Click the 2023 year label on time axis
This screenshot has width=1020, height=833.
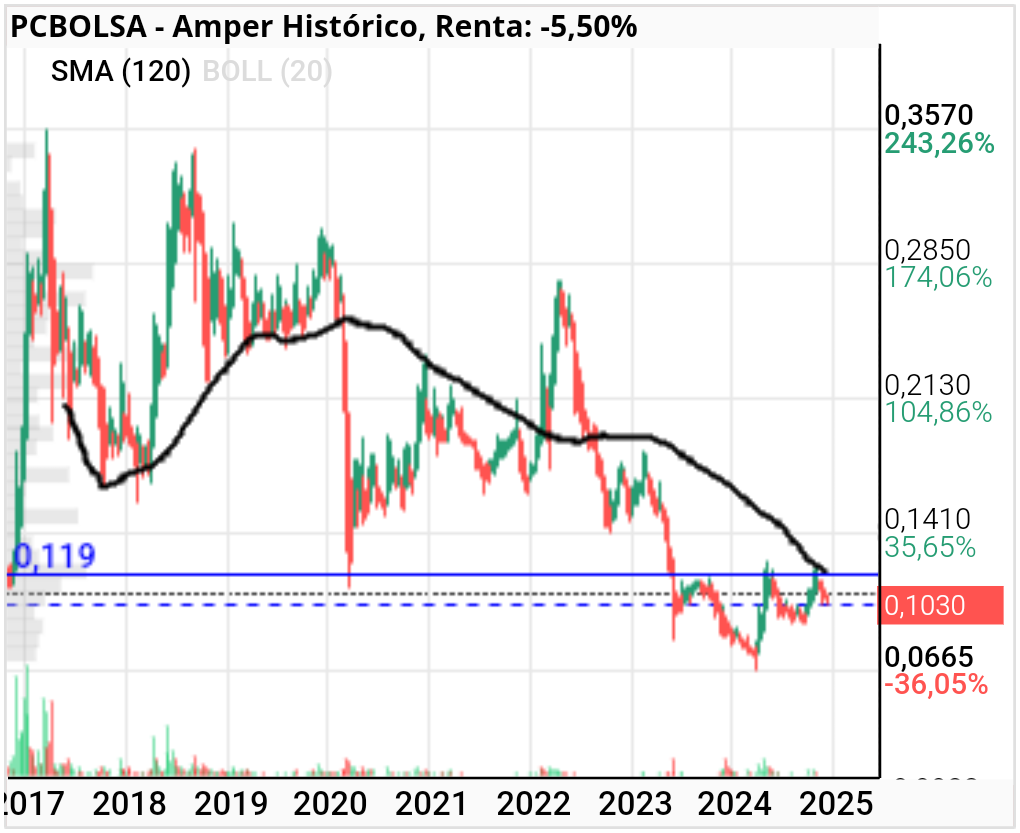click(x=634, y=804)
